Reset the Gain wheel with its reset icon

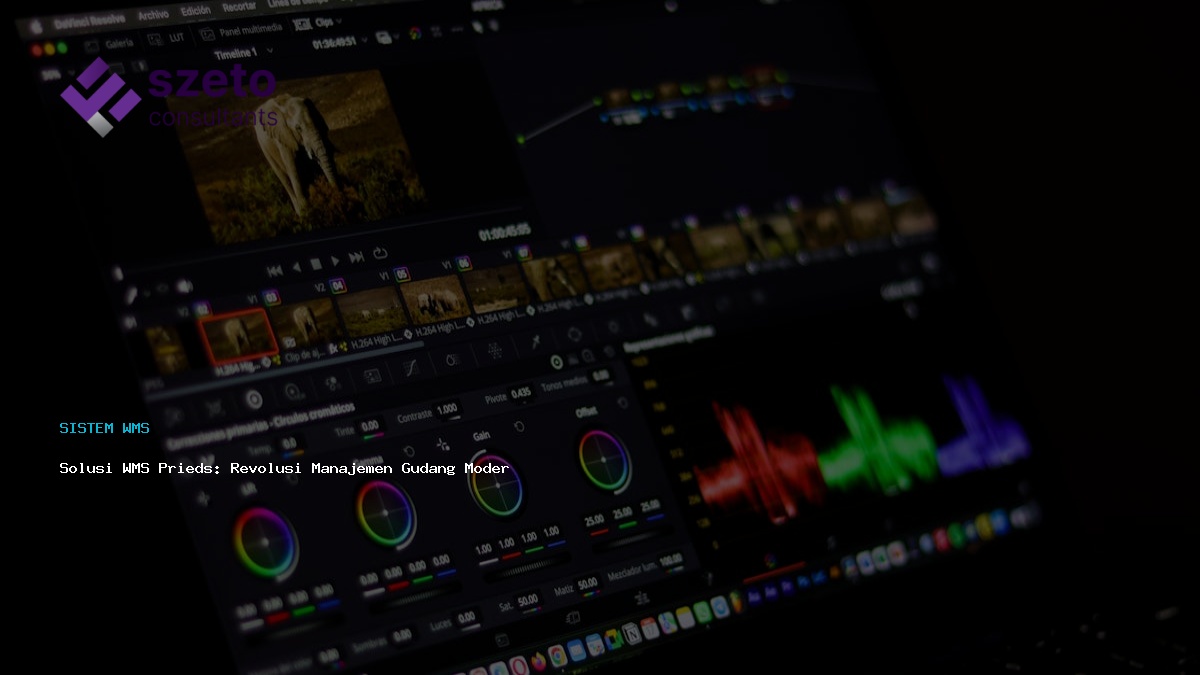coord(519,427)
